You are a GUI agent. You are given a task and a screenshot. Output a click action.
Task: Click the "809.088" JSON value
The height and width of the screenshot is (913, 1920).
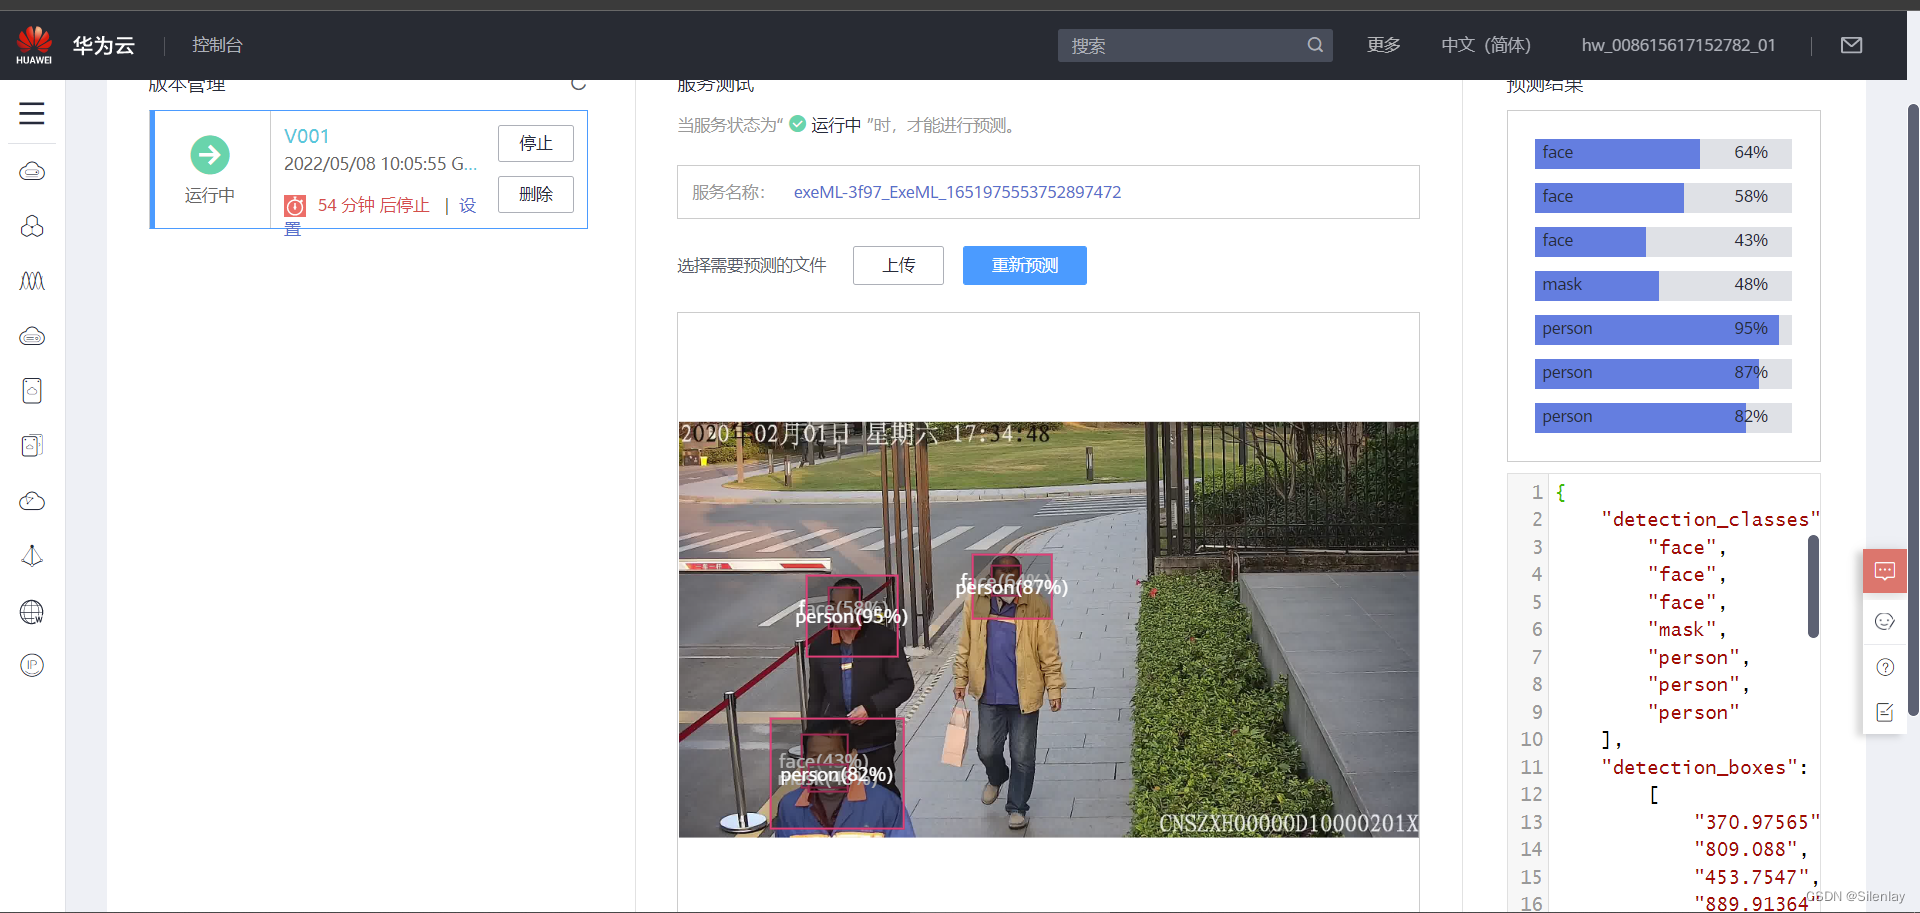[x=1745, y=850]
